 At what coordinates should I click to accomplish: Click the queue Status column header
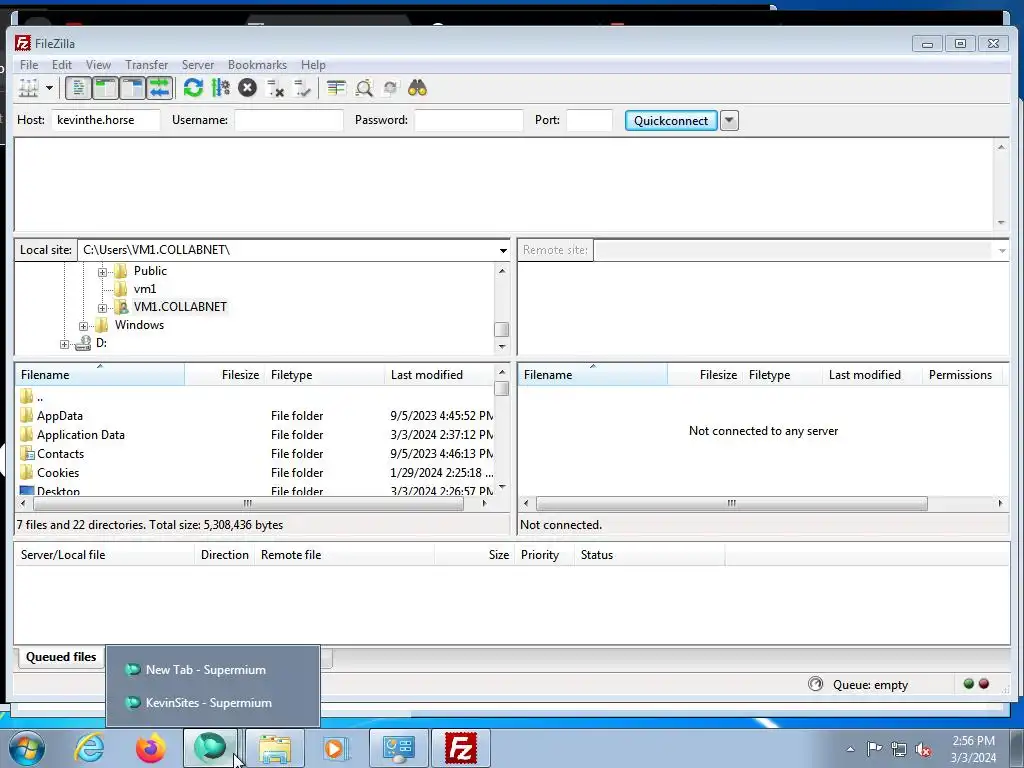pos(651,555)
